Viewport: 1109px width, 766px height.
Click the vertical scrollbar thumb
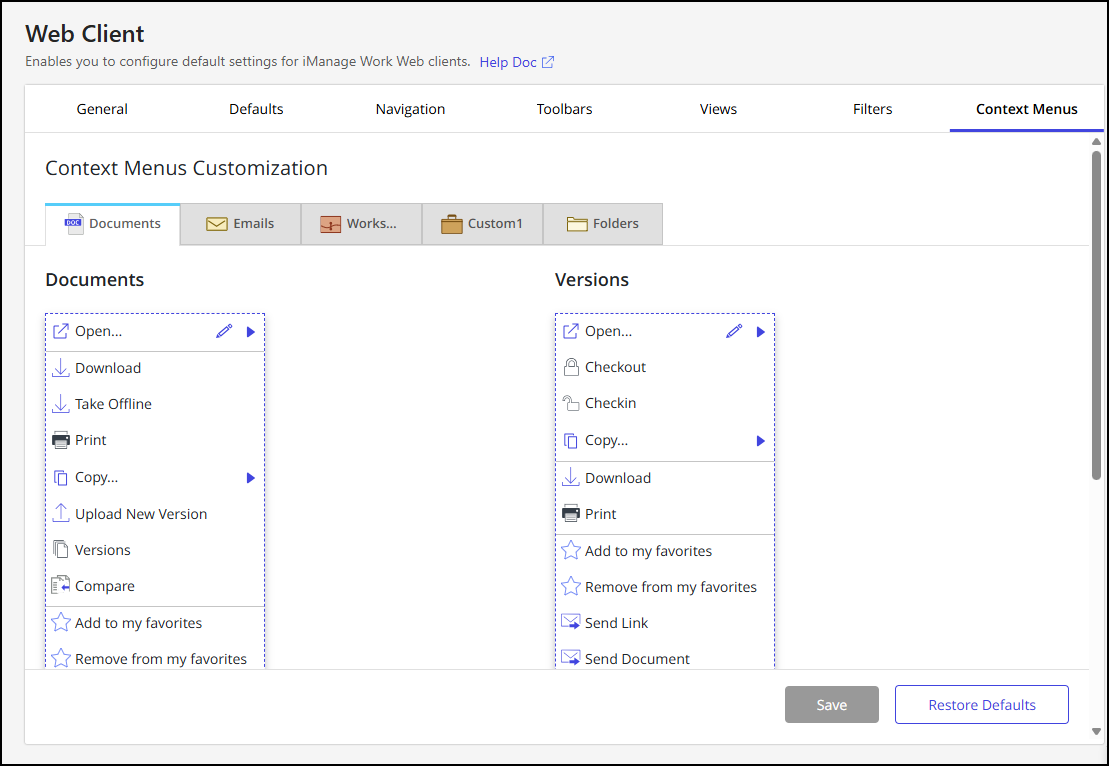coord(1096,315)
